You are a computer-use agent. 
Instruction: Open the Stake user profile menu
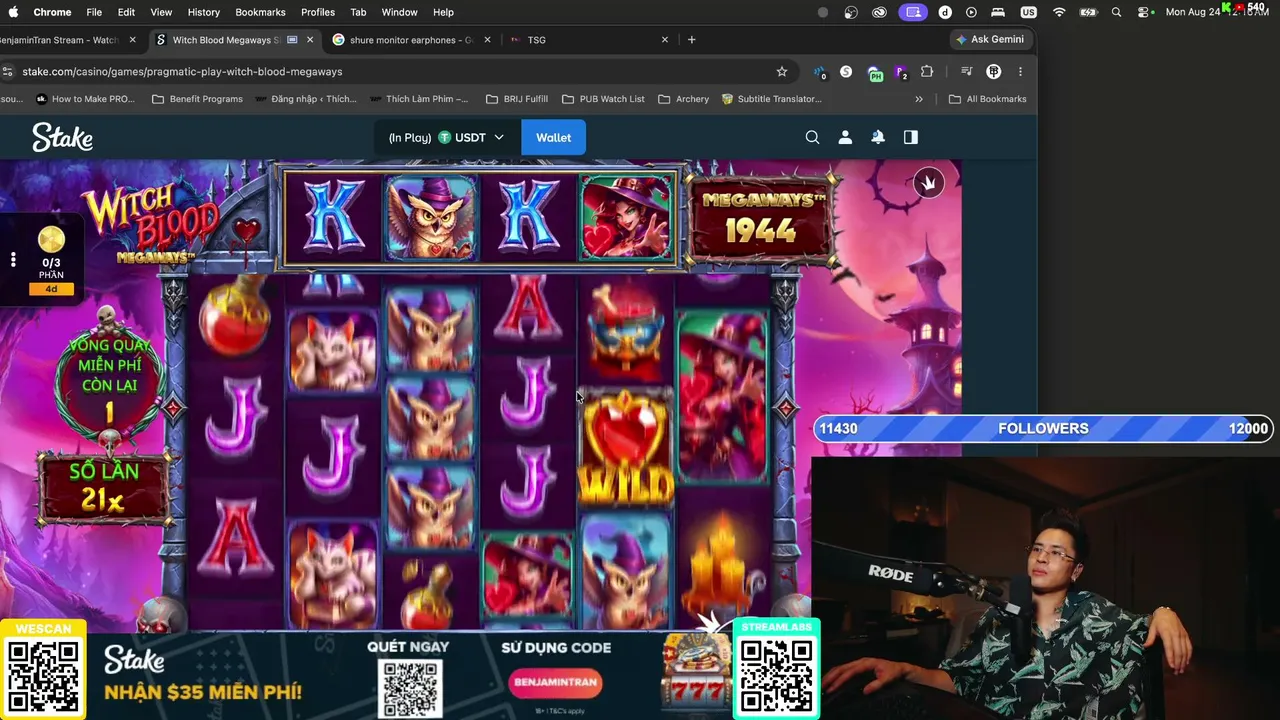coord(845,137)
